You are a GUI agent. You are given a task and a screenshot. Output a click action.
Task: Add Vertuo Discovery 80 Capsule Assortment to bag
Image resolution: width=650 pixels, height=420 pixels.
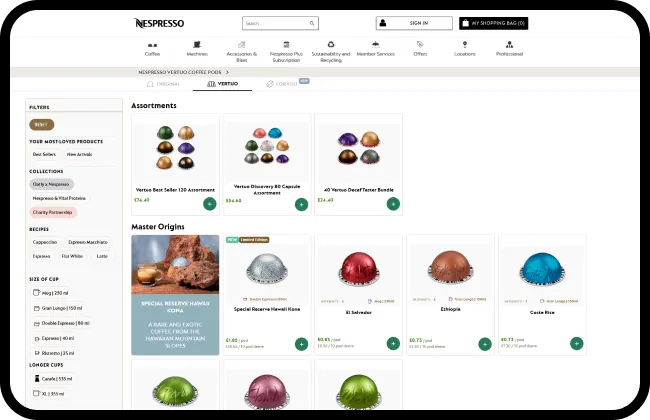[301, 204]
